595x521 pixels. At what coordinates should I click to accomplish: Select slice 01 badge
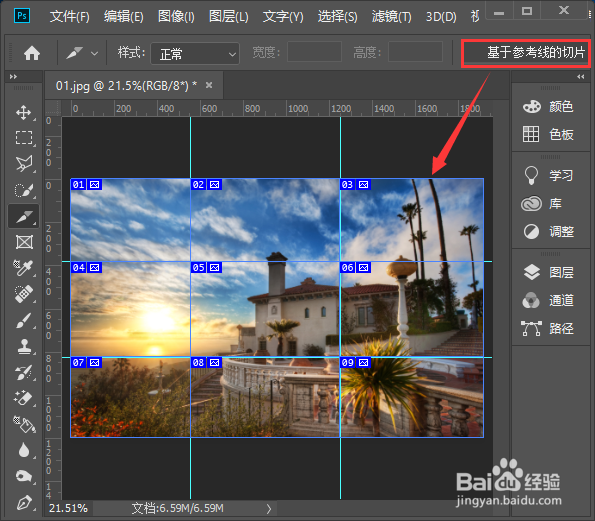(x=86, y=185)
